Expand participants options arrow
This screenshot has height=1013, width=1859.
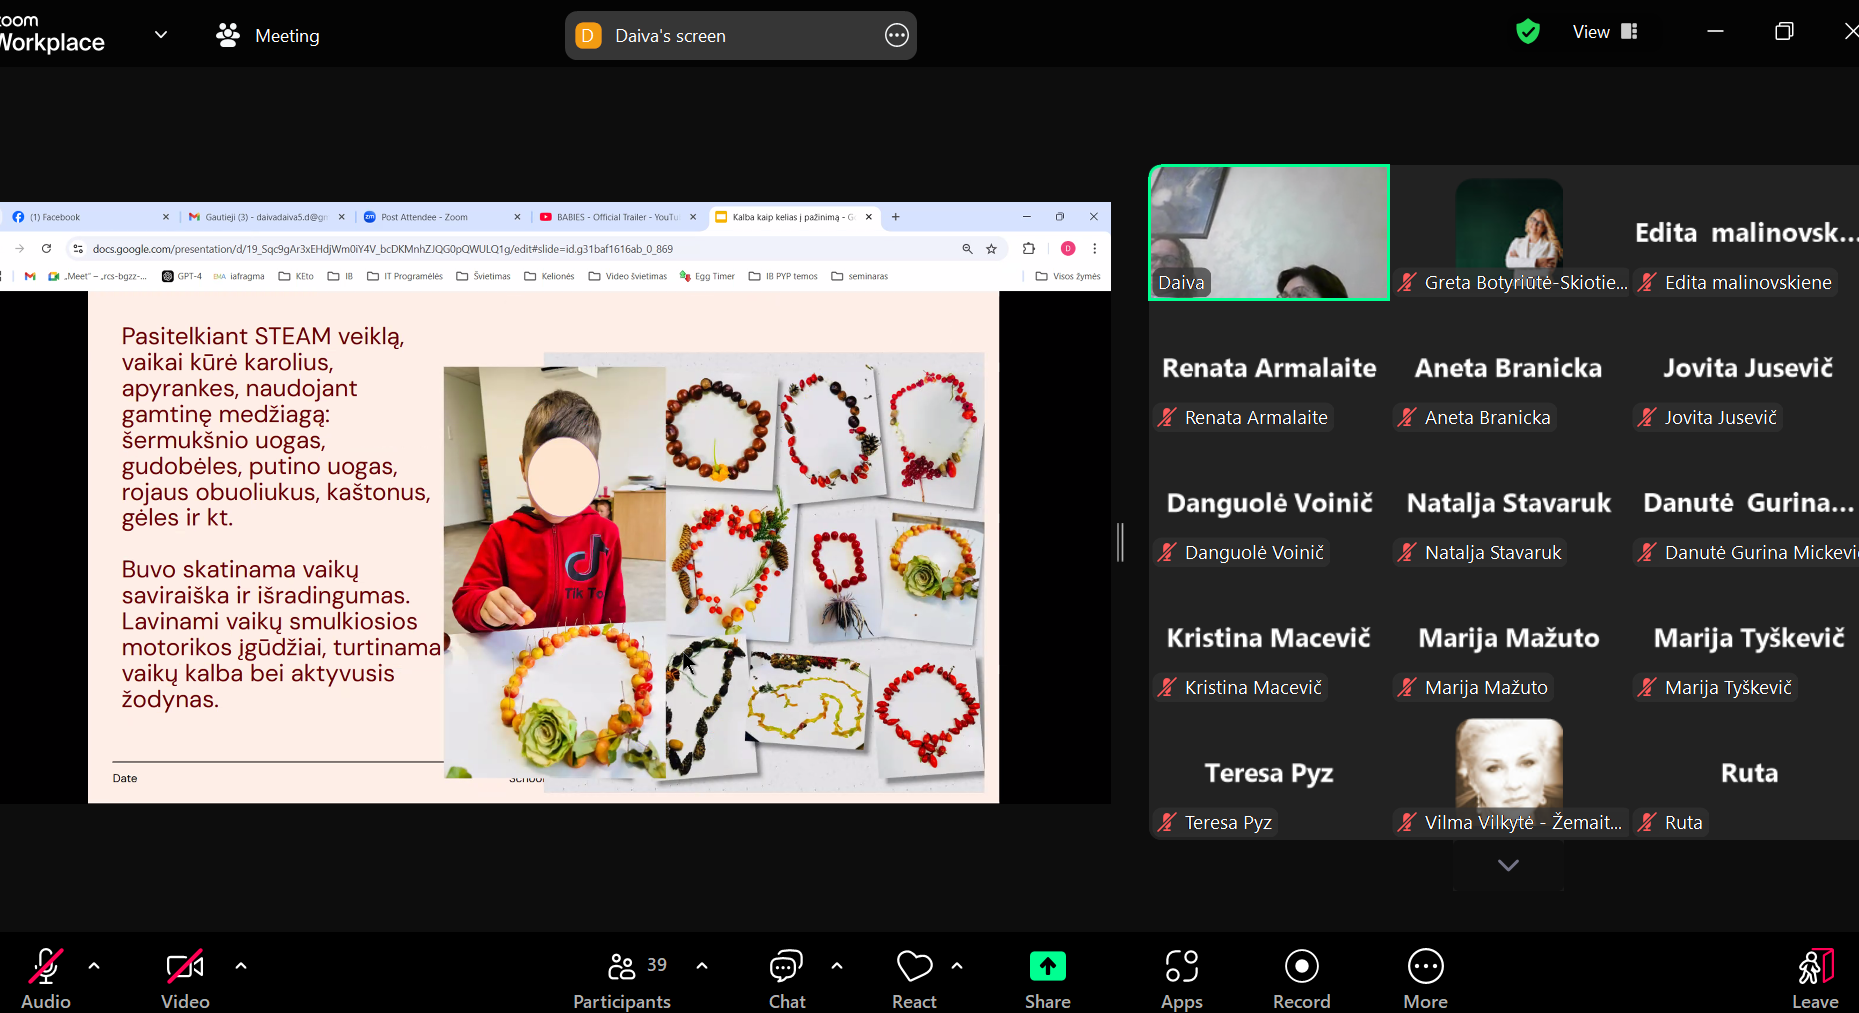pos(702,966)
